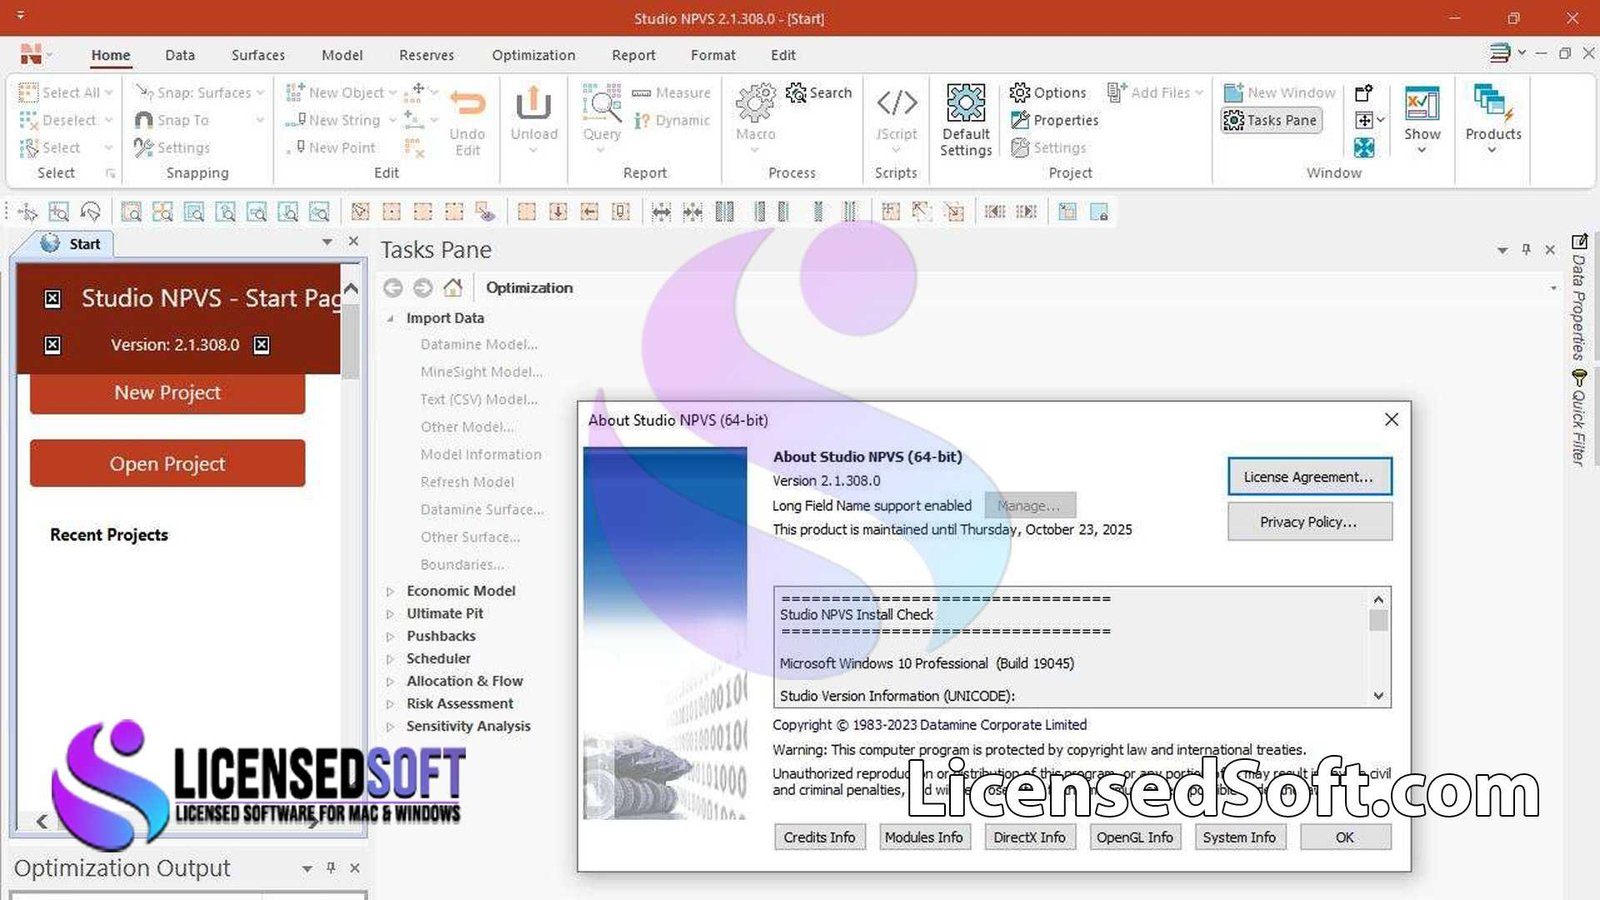
Task: Open the Privacy Policy in About dialog
Action: click(1309, 522)
